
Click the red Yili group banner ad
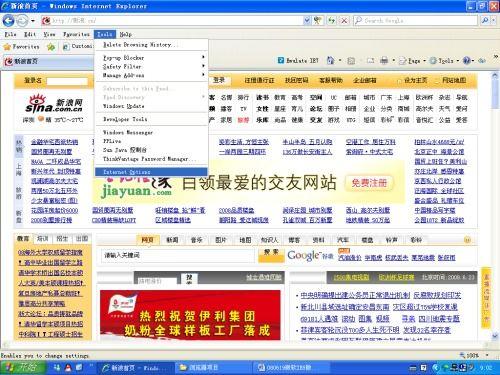coord(190,315)
